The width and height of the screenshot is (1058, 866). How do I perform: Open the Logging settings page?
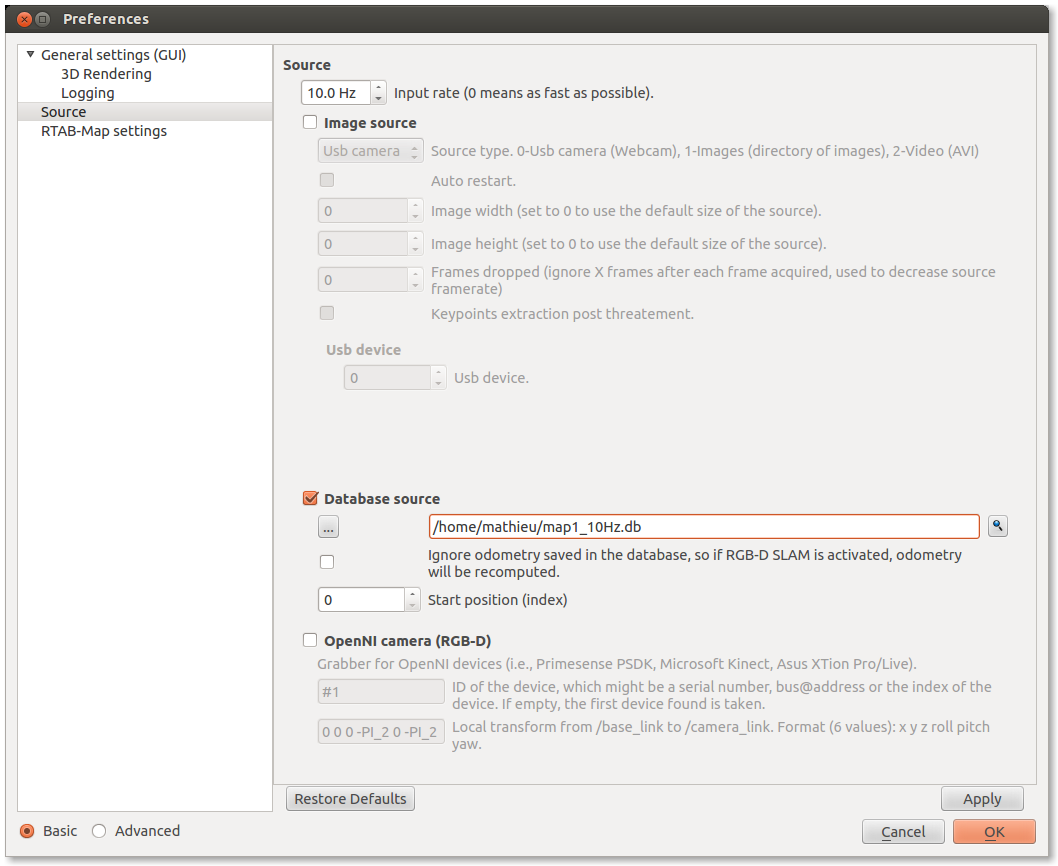87,93
